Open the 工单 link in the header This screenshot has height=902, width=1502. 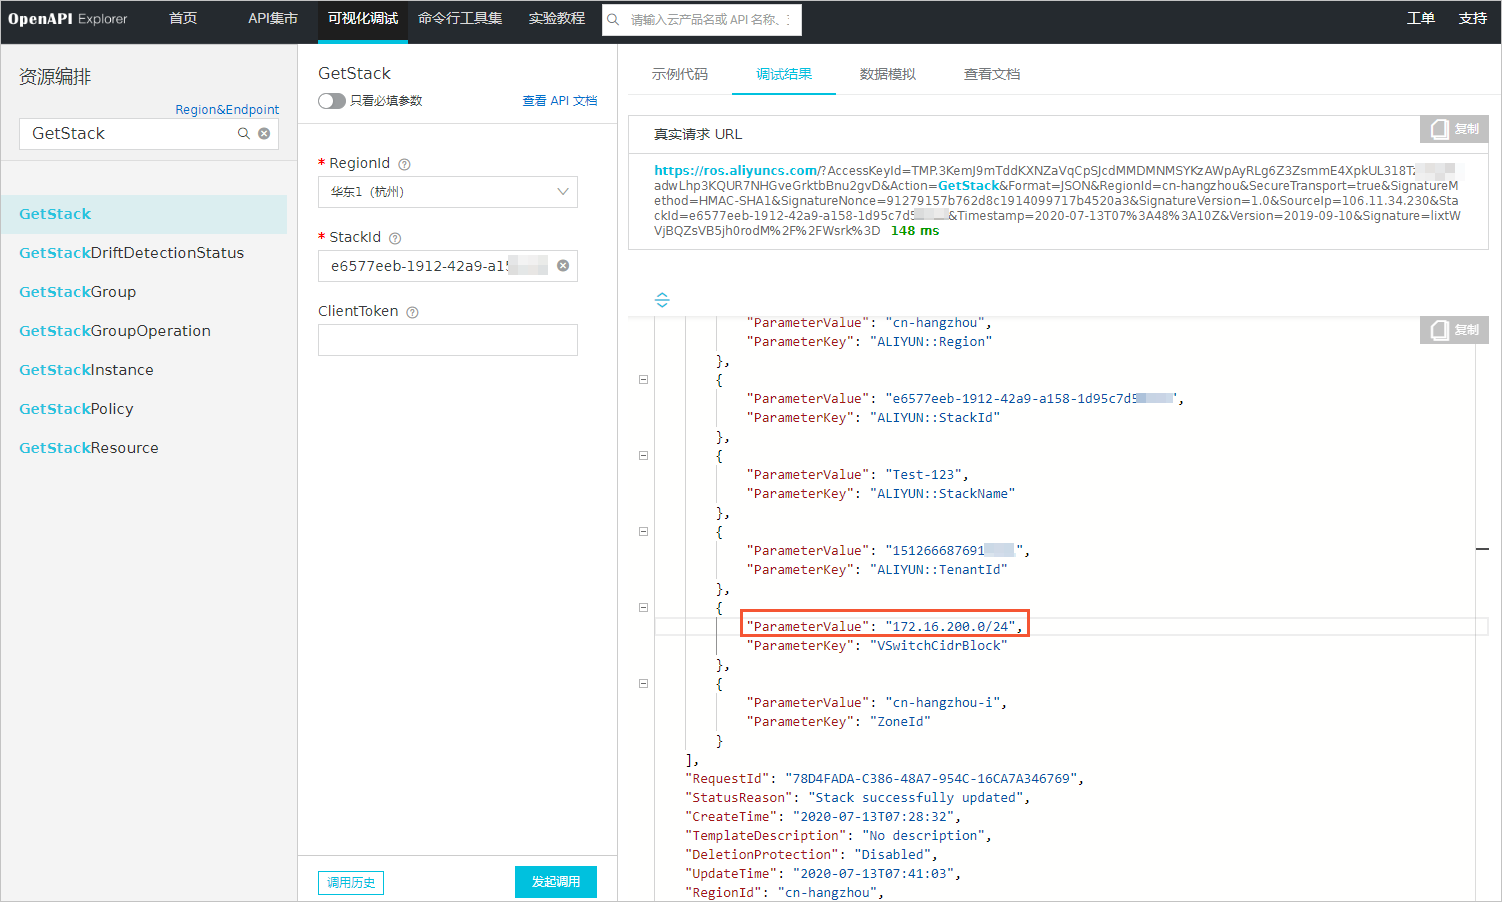pos(1421,19)
